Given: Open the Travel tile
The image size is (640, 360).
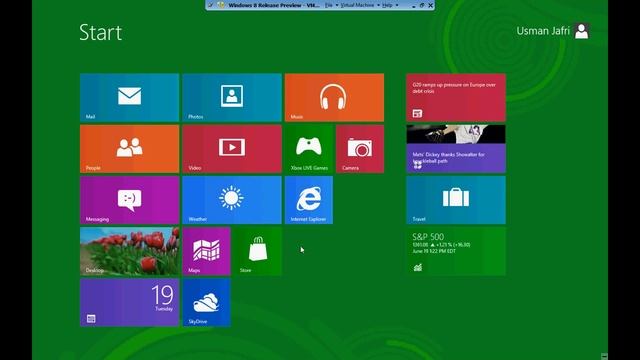Looking at the screenshot, I should [456, 200].
